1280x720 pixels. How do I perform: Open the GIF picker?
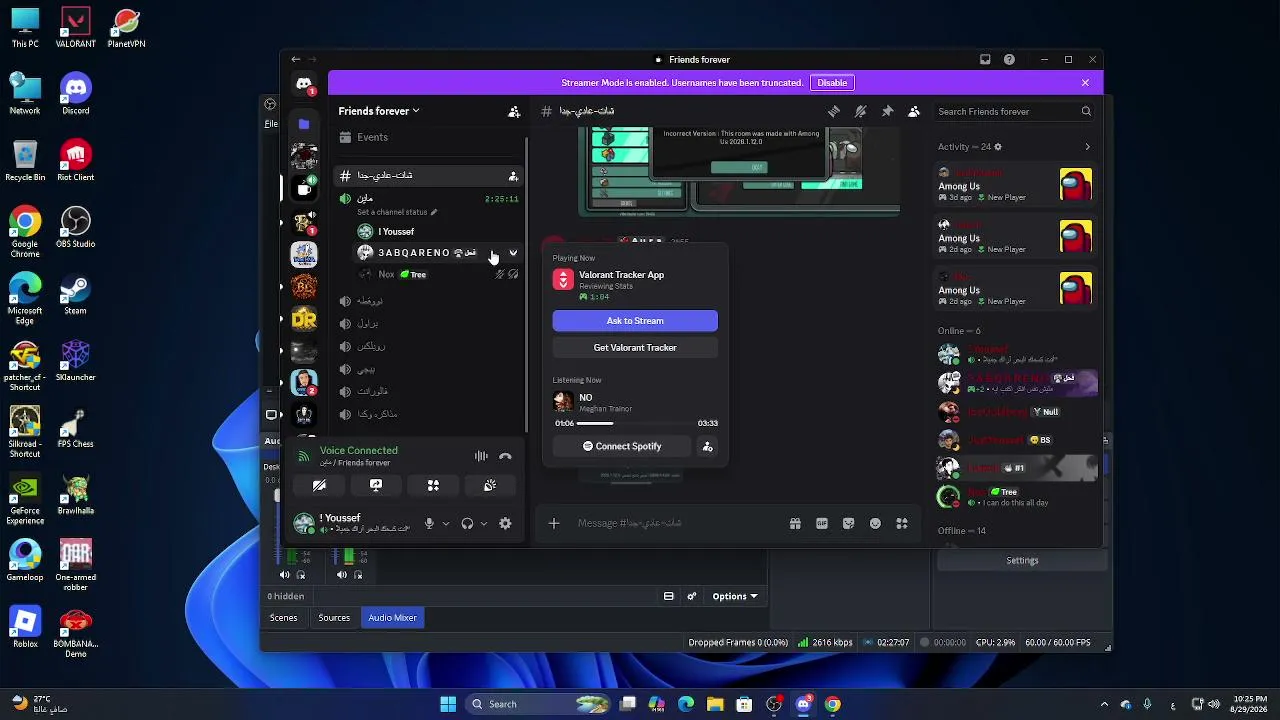pyautogui.click(x=822, y=523)
